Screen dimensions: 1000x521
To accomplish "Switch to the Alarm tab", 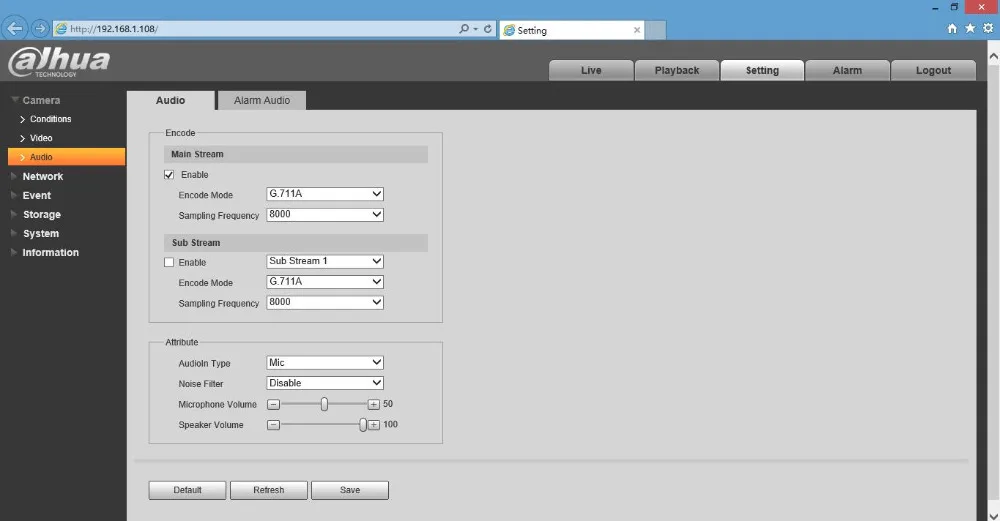I will [847, 70].
